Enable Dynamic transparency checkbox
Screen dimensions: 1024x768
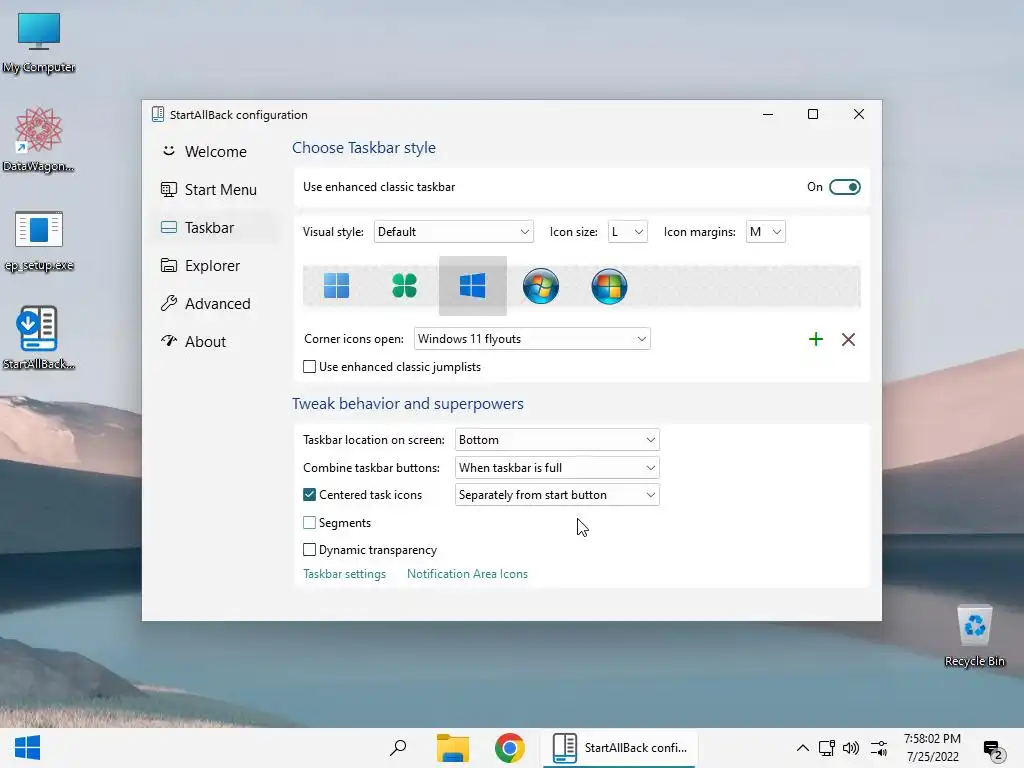click(x=310, y=550)
